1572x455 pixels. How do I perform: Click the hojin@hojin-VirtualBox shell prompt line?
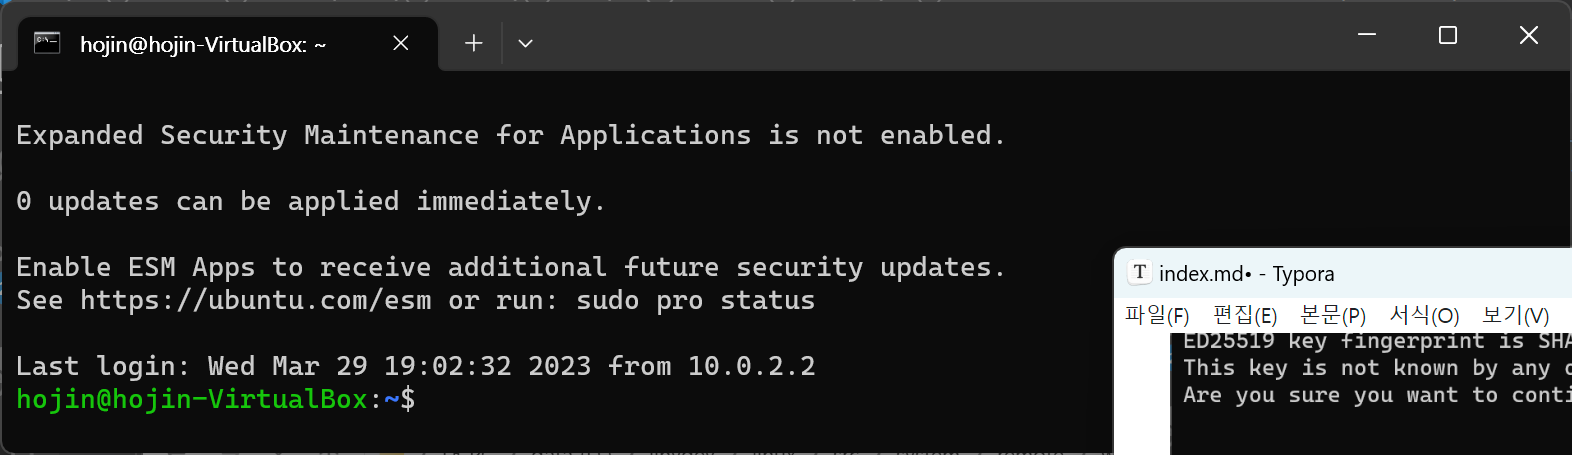pos(215,399)
